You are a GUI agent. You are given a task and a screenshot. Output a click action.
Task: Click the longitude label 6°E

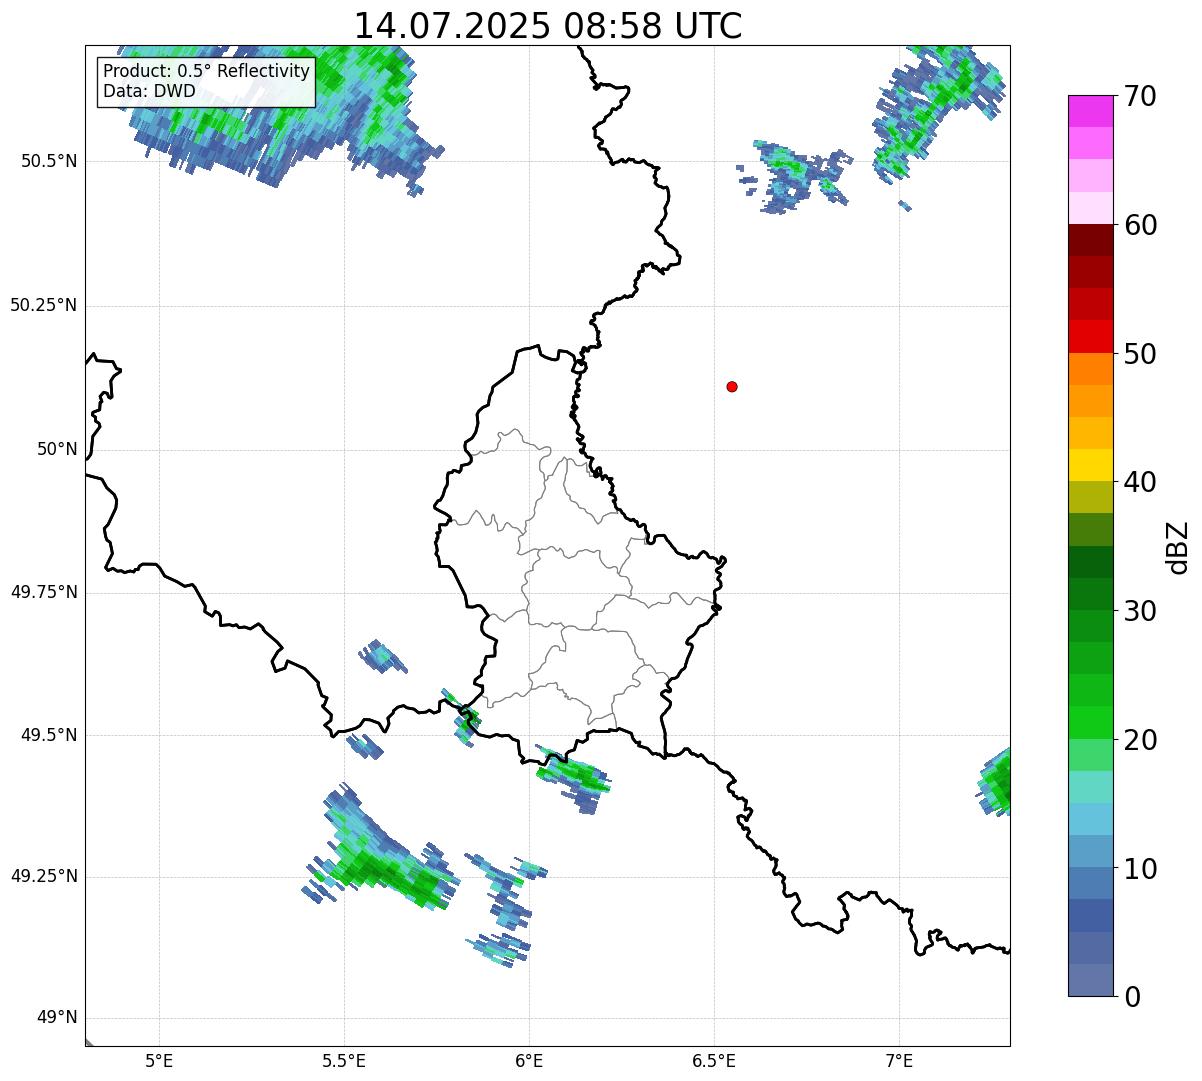click(x=529, y=1061)
